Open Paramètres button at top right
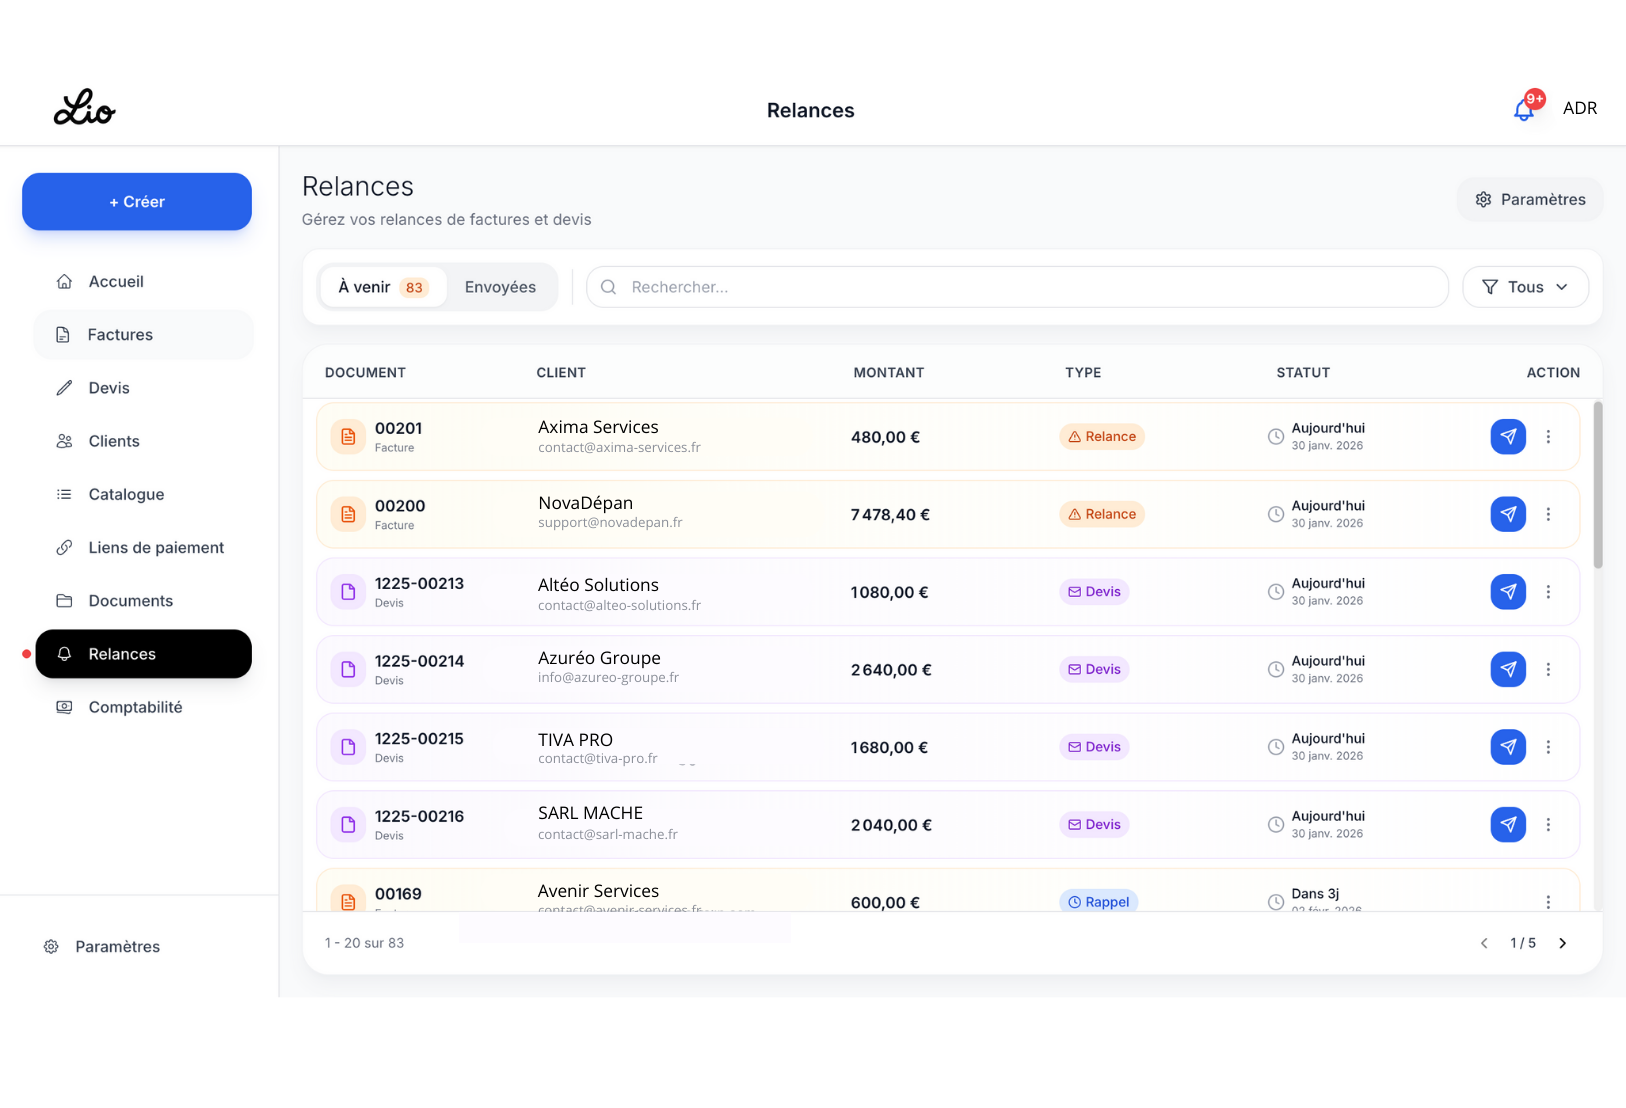The image size is (1626, 1108). 1529,200
